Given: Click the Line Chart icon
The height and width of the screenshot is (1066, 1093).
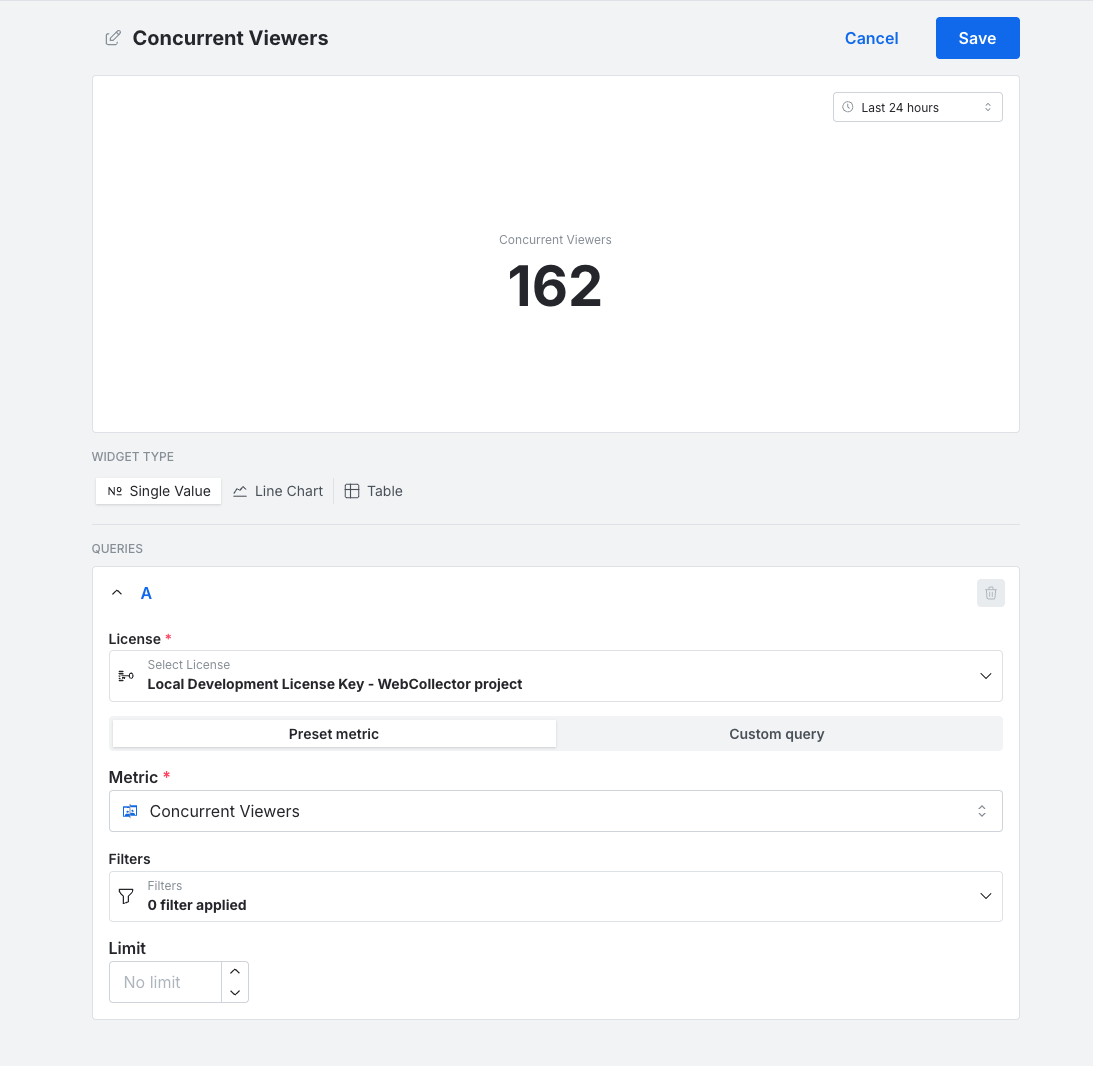Looking at the screenshot, I should tap(240, 492).
